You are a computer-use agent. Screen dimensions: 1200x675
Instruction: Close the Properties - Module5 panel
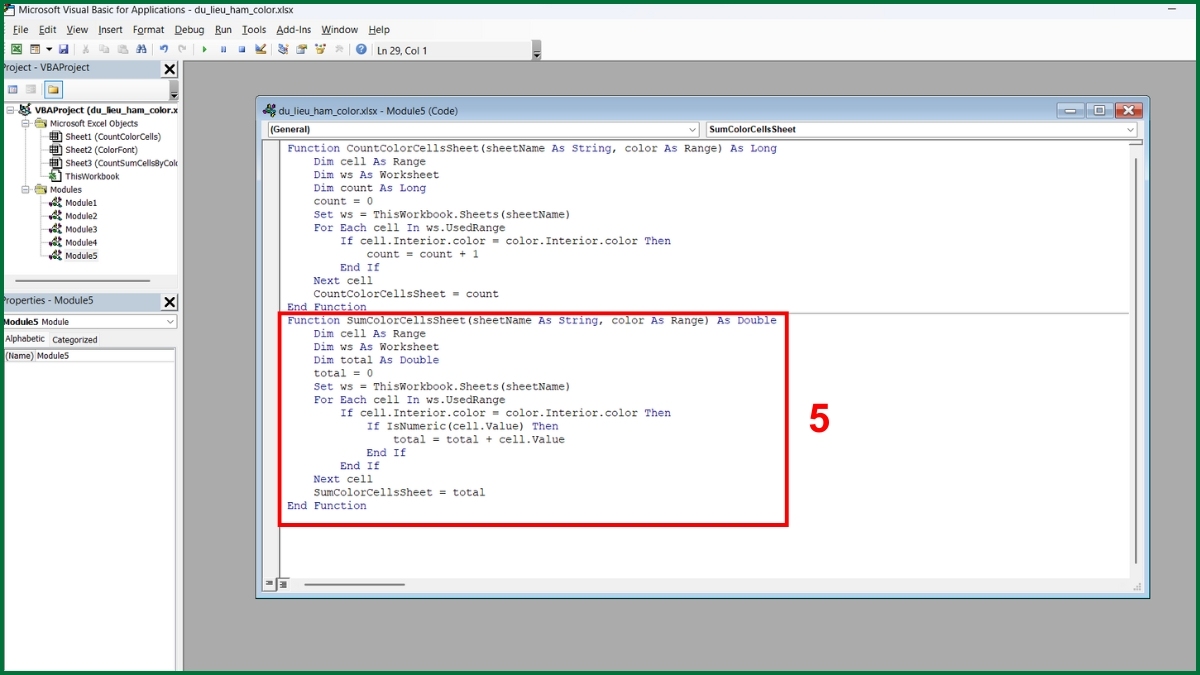[169, 301]
